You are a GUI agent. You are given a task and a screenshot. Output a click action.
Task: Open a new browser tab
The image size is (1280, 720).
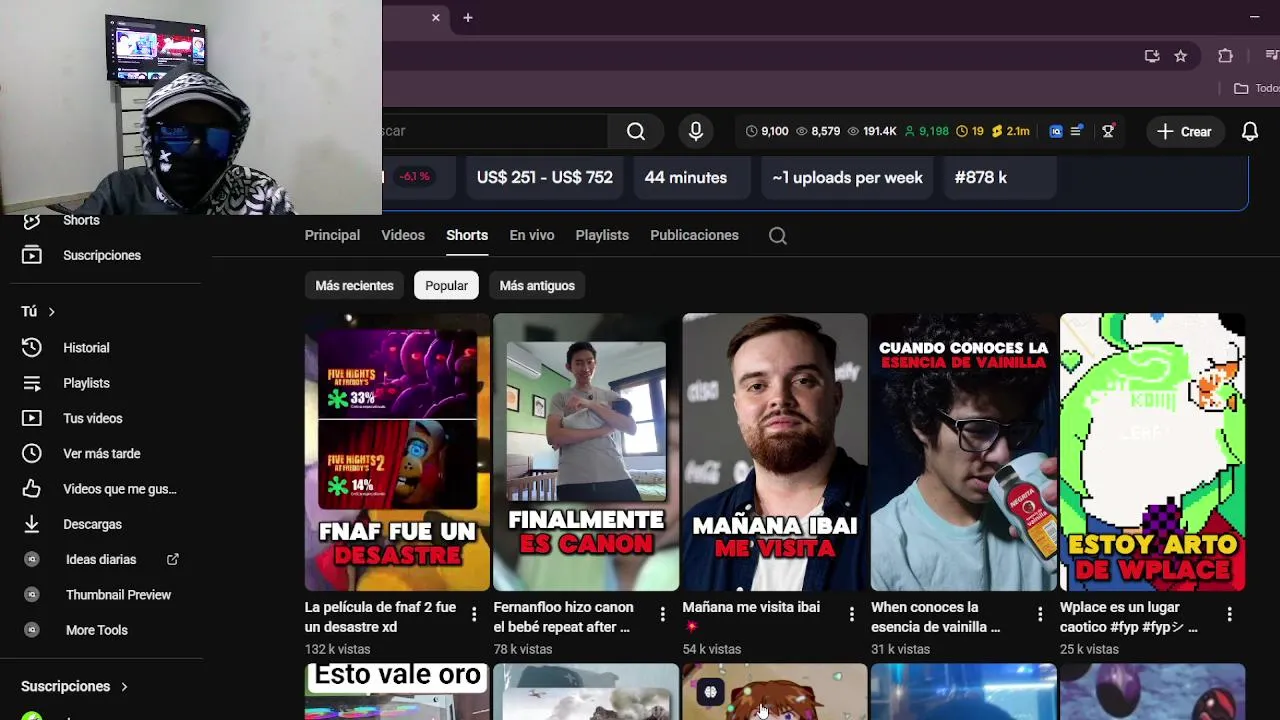click(468, 17)
